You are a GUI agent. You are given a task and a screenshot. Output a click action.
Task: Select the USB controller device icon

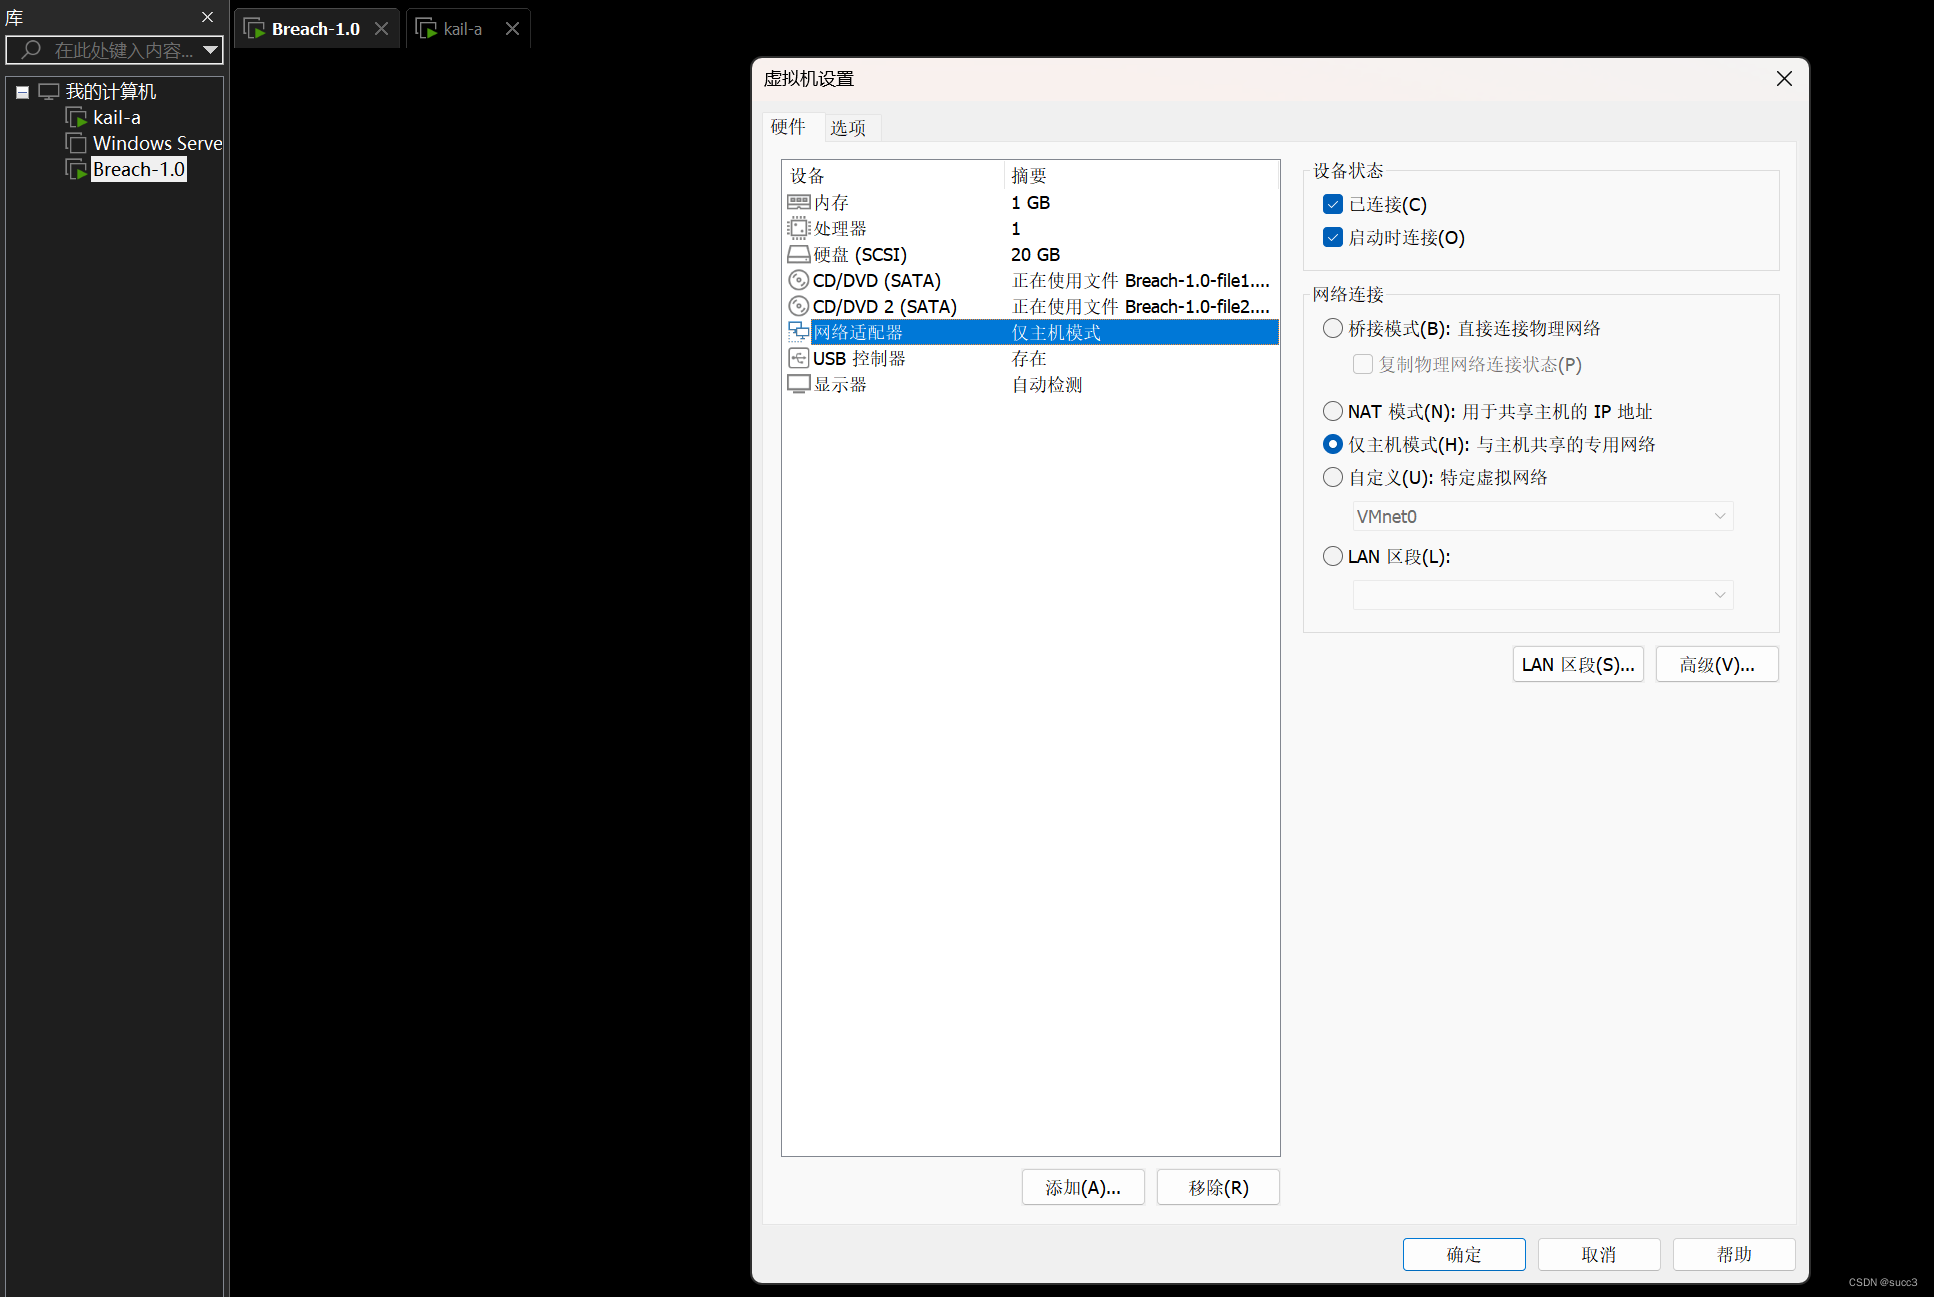[x=798, y=358]
